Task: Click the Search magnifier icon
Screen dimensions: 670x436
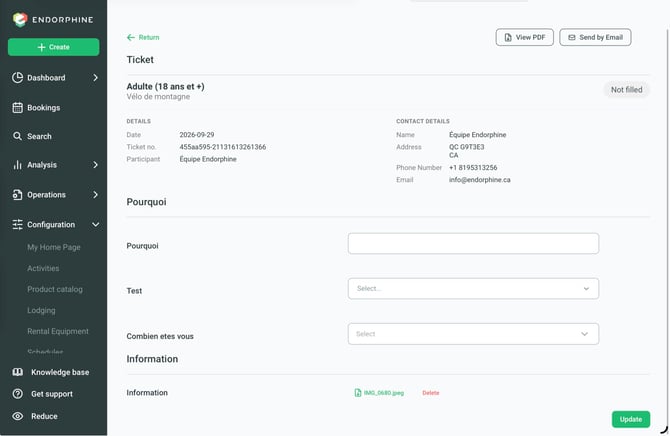Action: pos(18,136)
